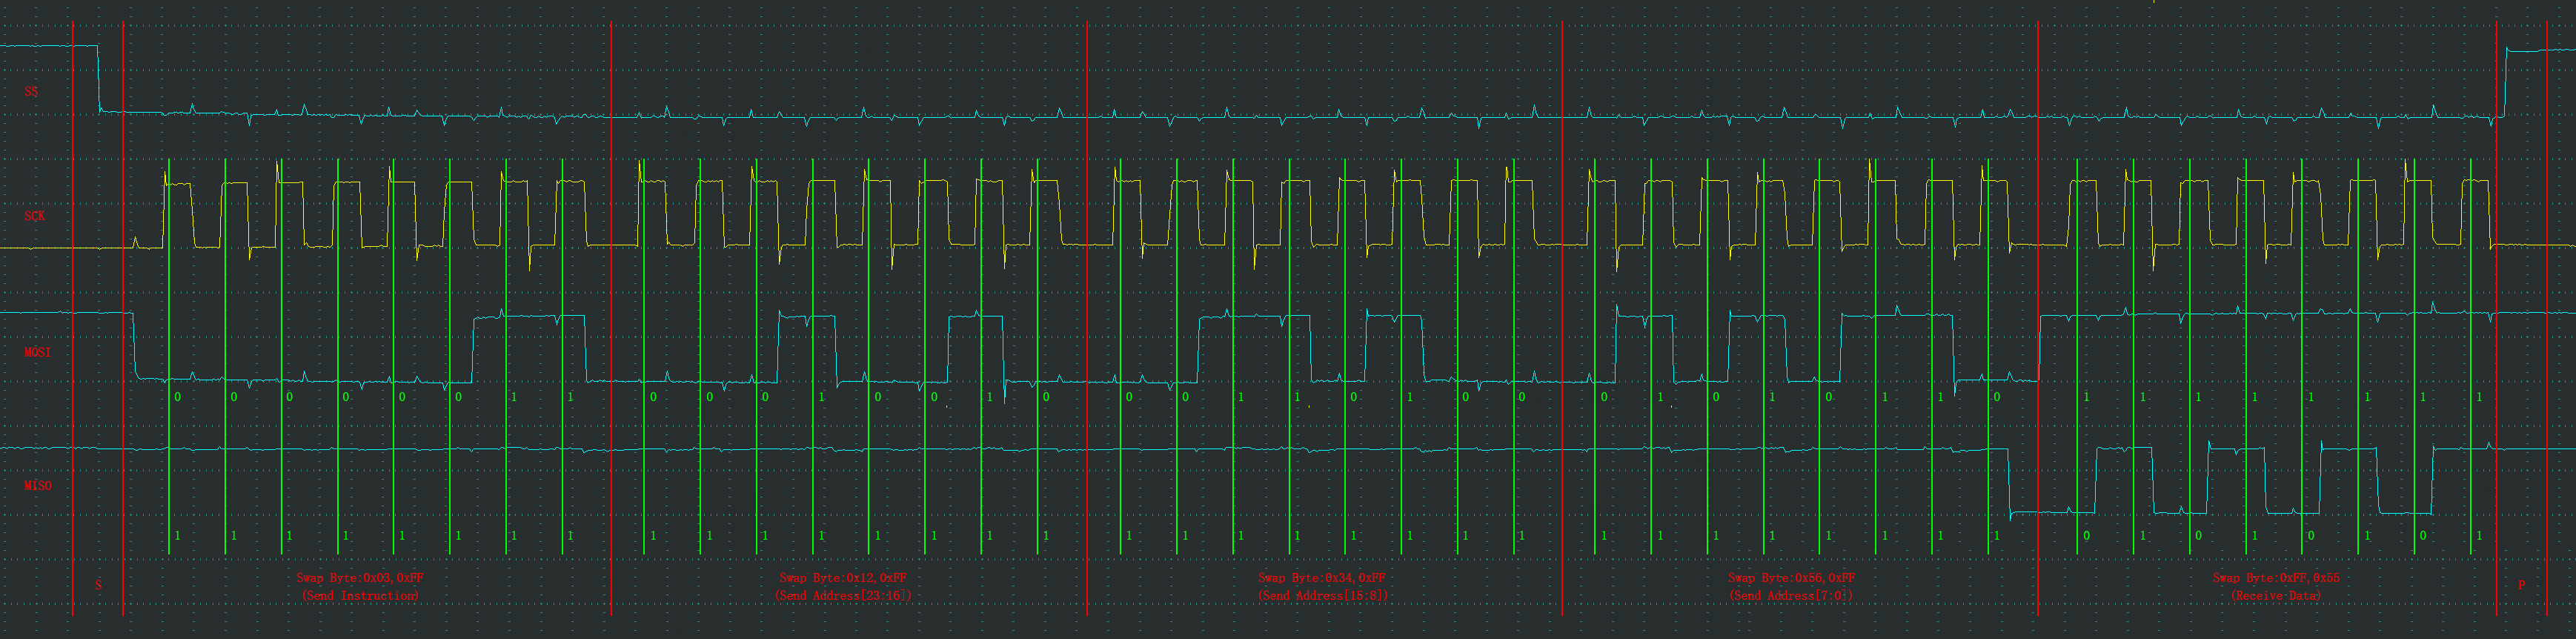Select the Swap Byte:0x03,0xFF annotation
Viewport: 2576px width, 639px height.
coord(360,577)
